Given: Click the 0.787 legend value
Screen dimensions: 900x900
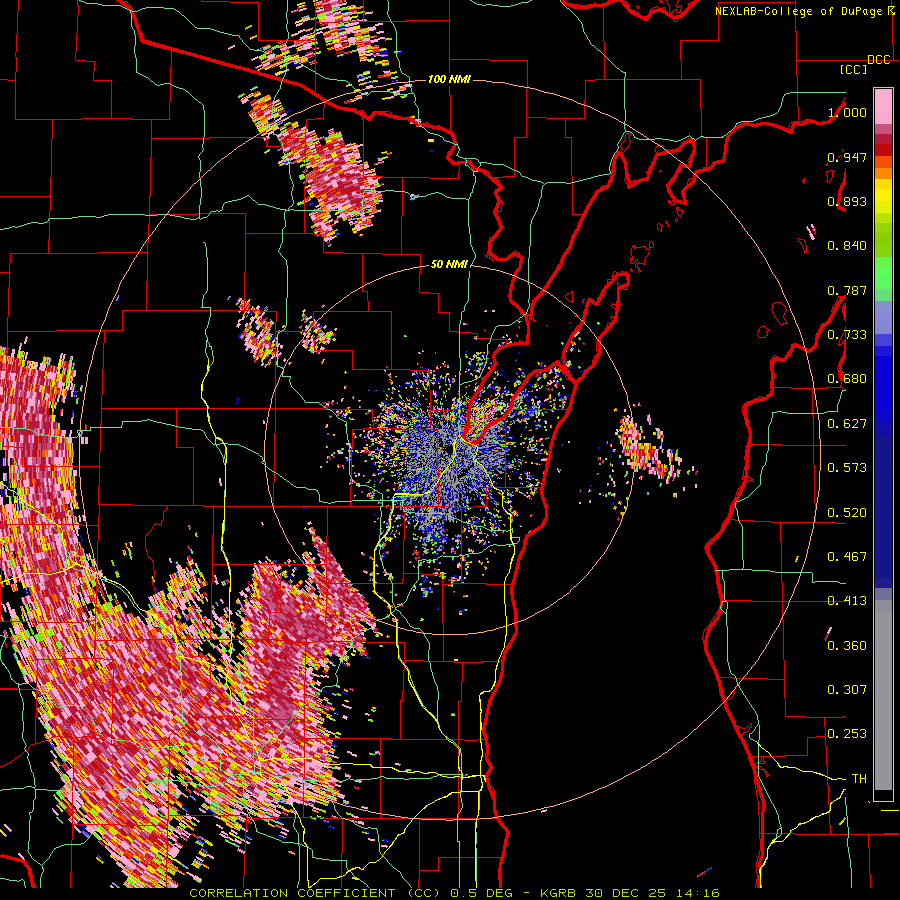Looking at the screenshot, I should 847,290.
